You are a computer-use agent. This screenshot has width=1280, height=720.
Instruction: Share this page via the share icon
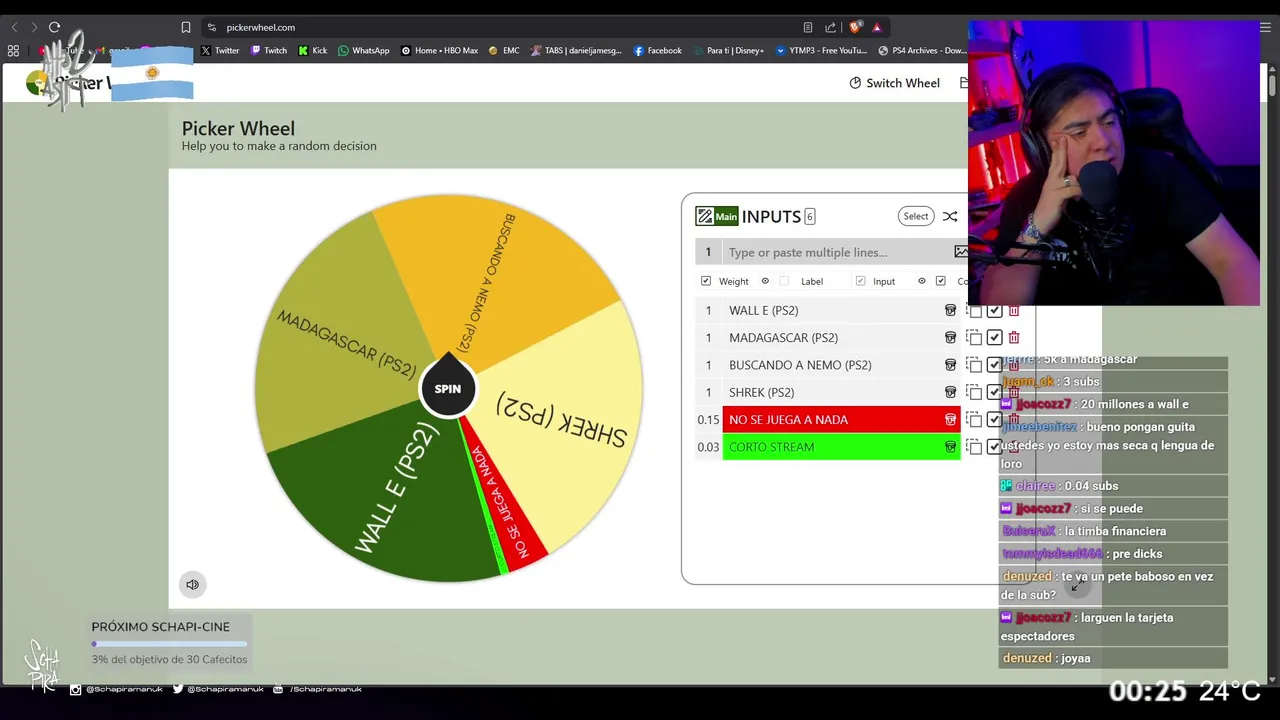click(x=830, y=27)
